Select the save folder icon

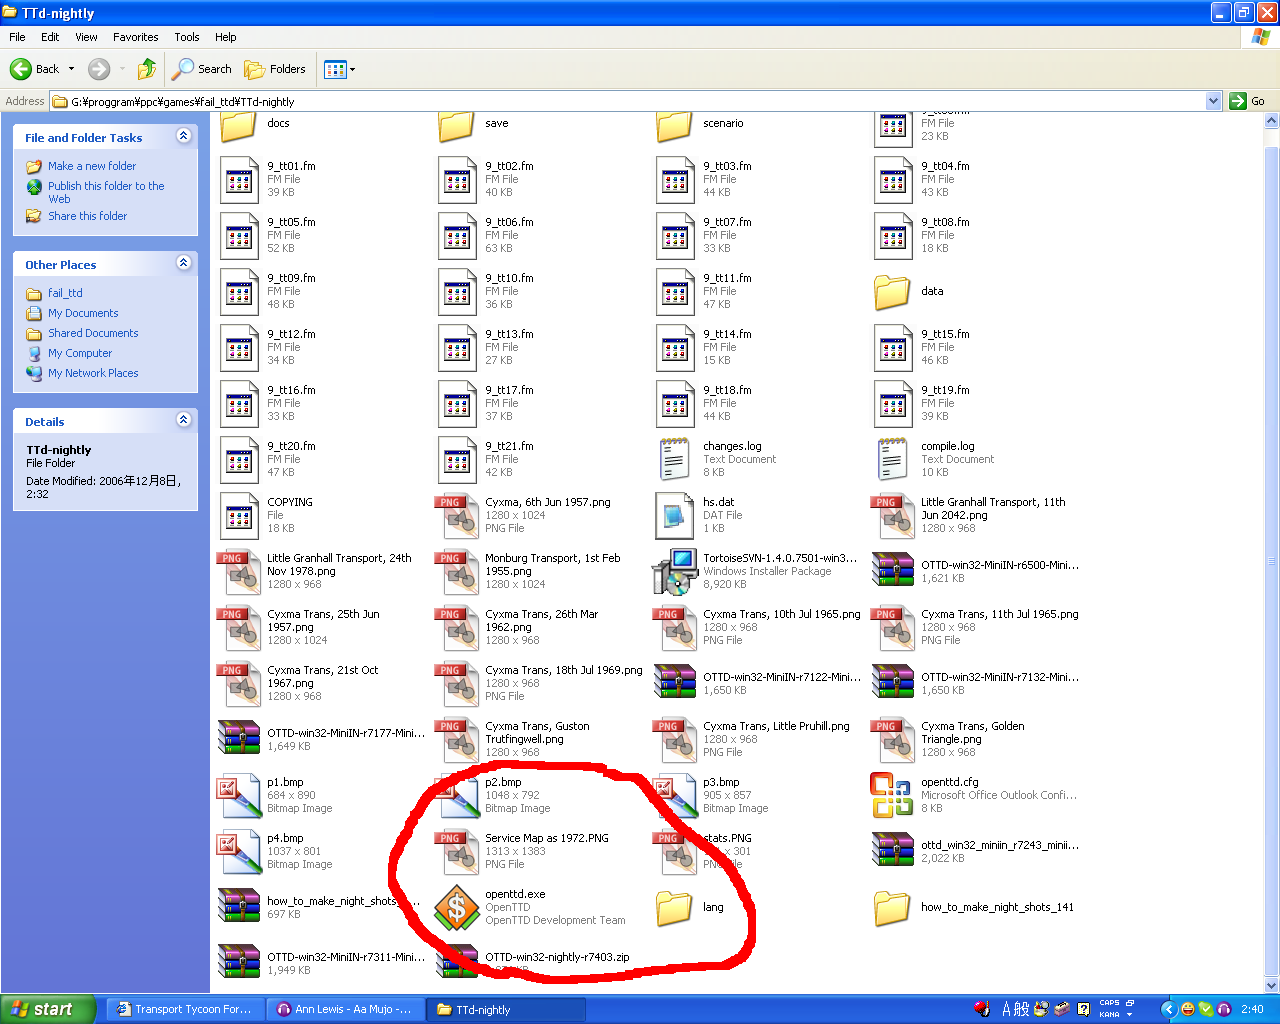pyautogui.click(x=458, y=125)
